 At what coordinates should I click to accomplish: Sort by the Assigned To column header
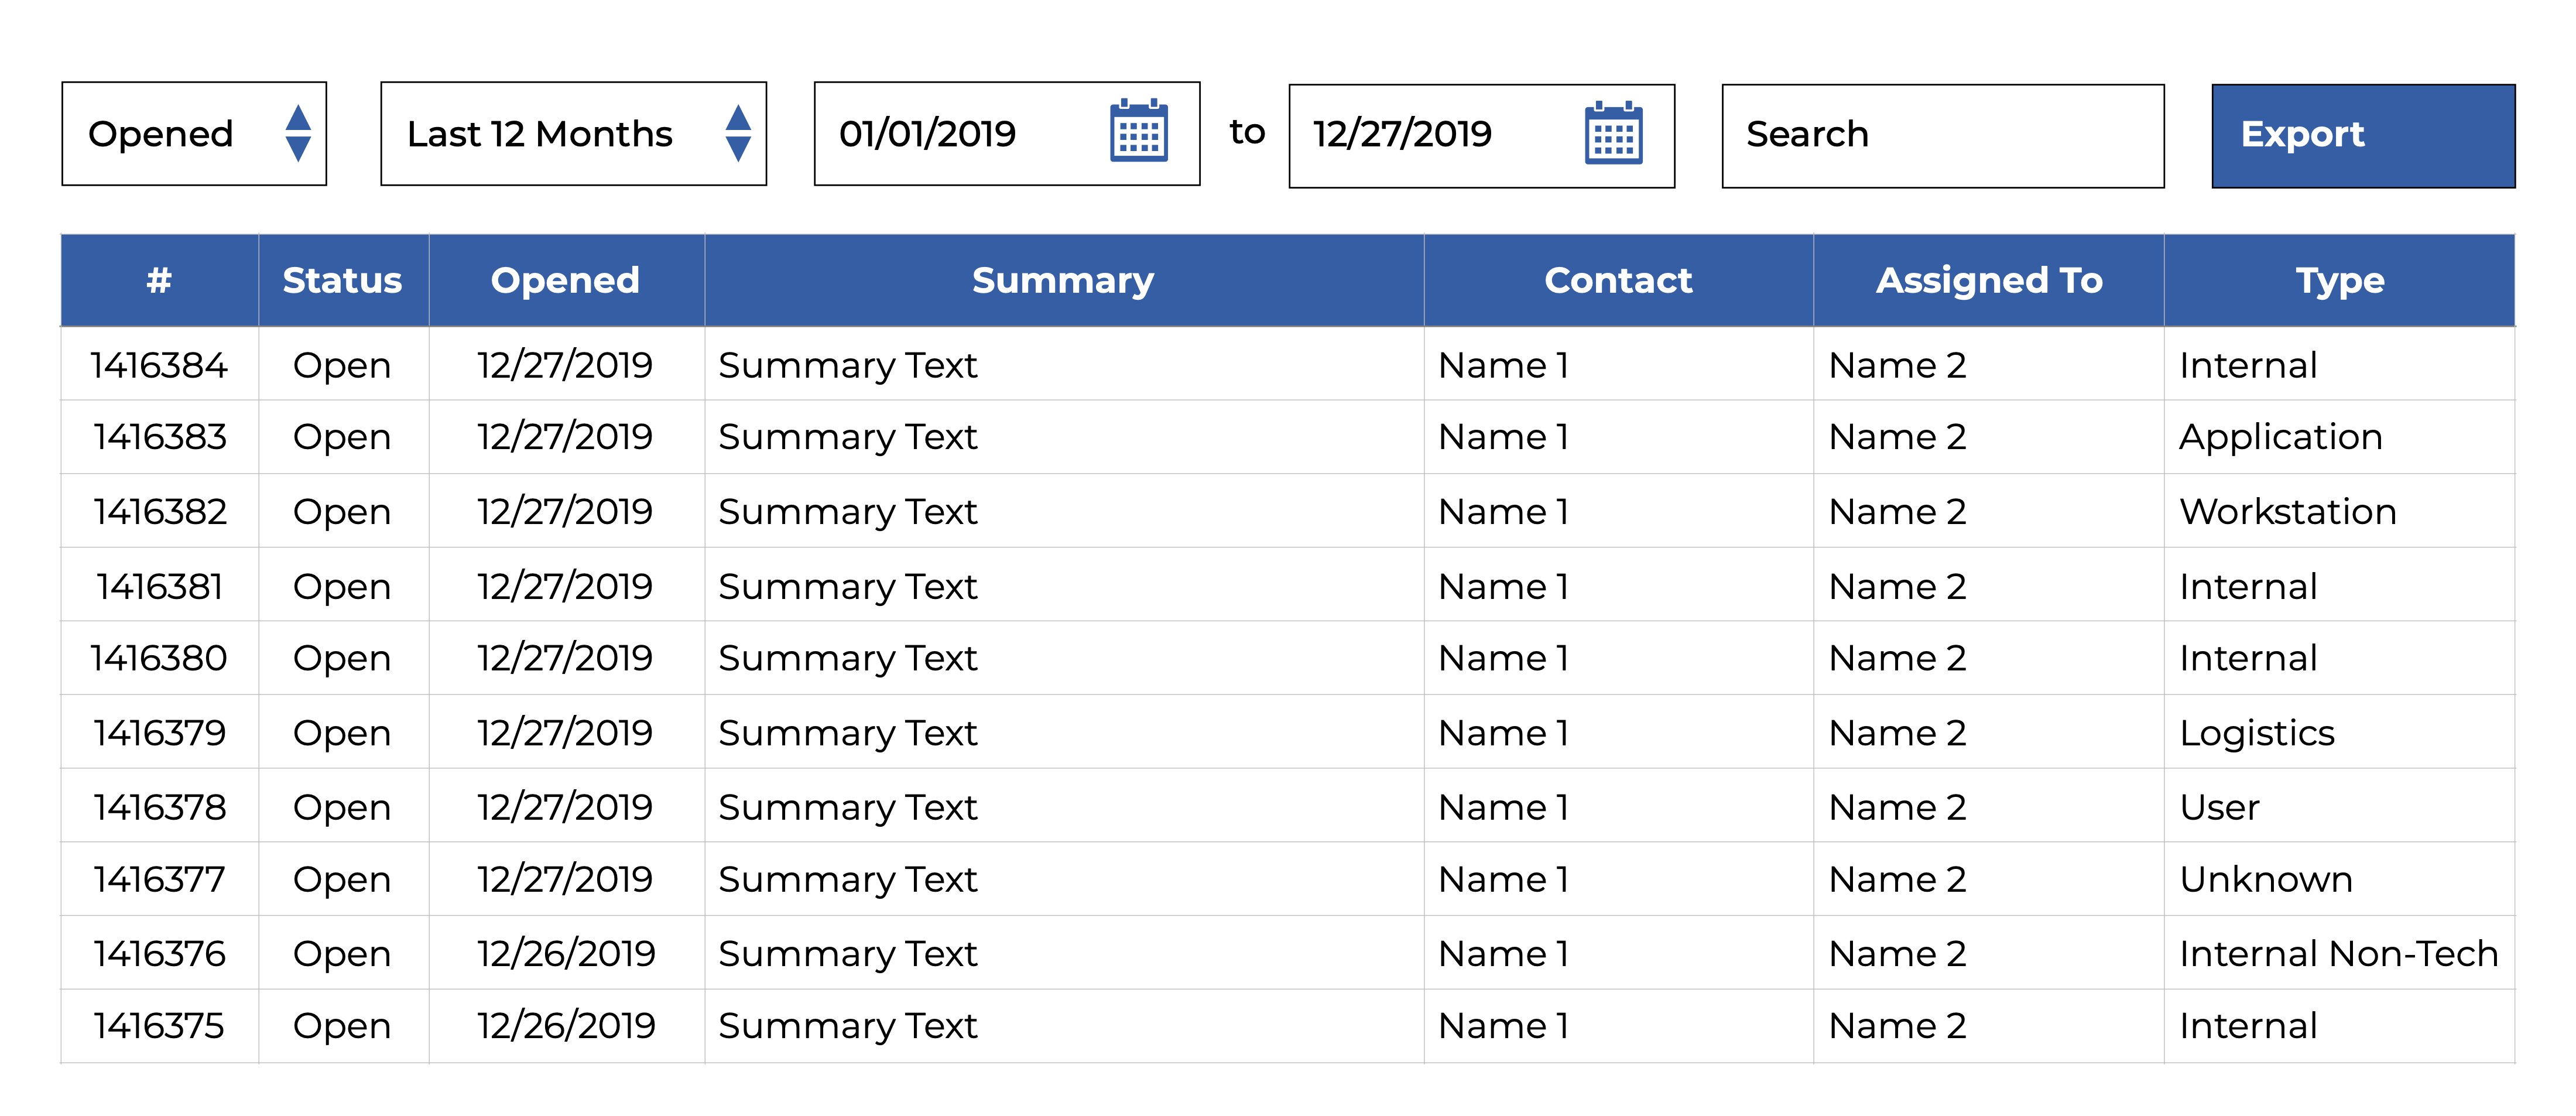[1988, 281]
